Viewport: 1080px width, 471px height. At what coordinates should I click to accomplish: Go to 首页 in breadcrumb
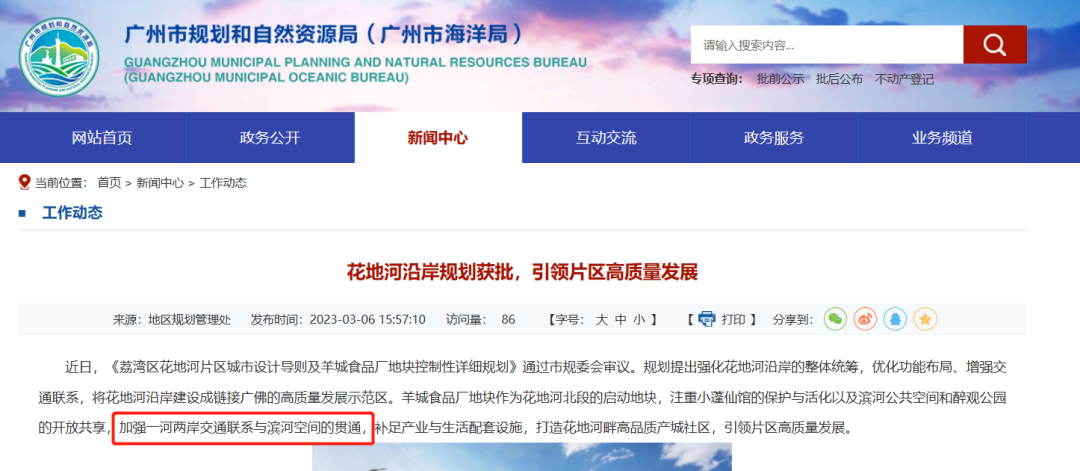[x=109, y=182]
